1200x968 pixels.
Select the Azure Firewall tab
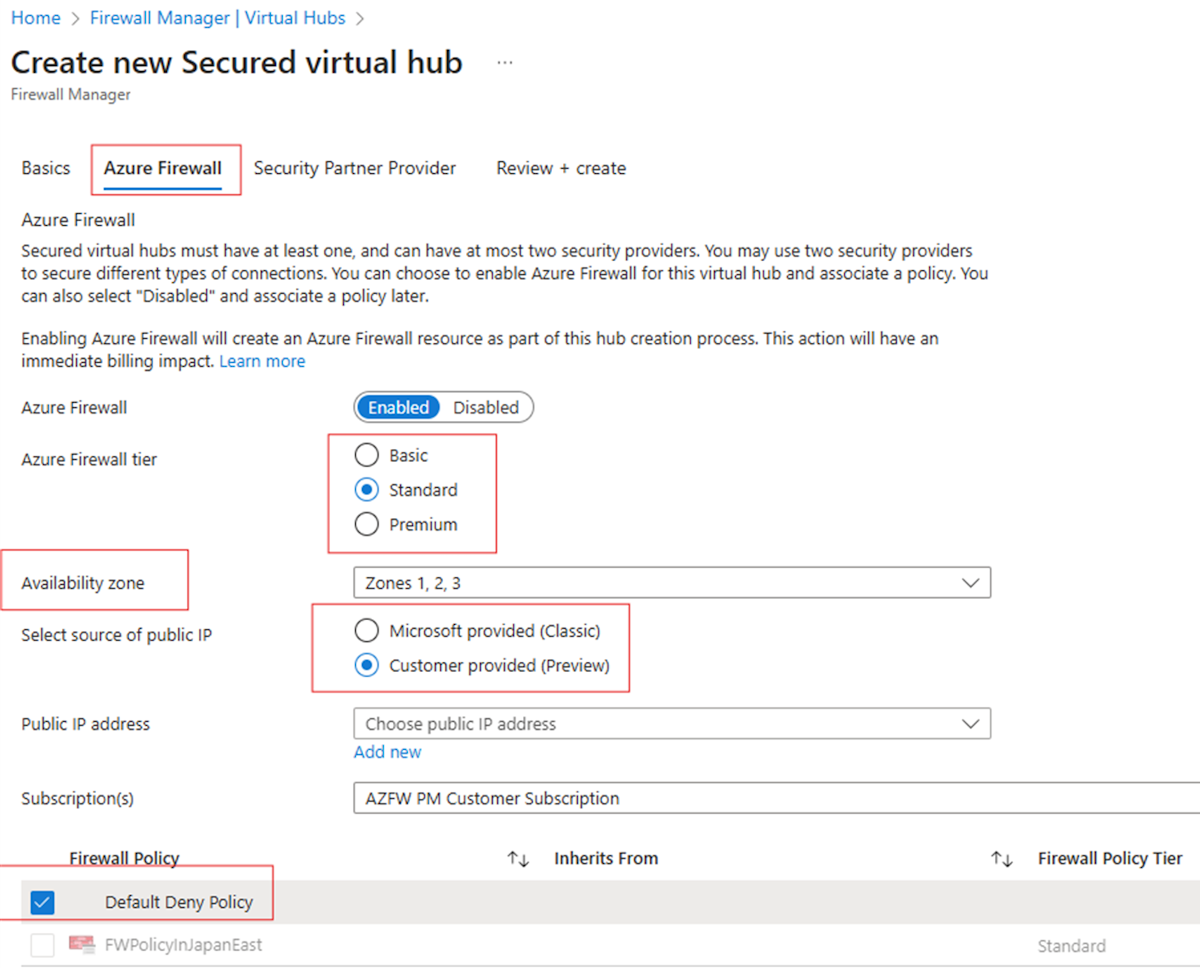click(163, 168)
